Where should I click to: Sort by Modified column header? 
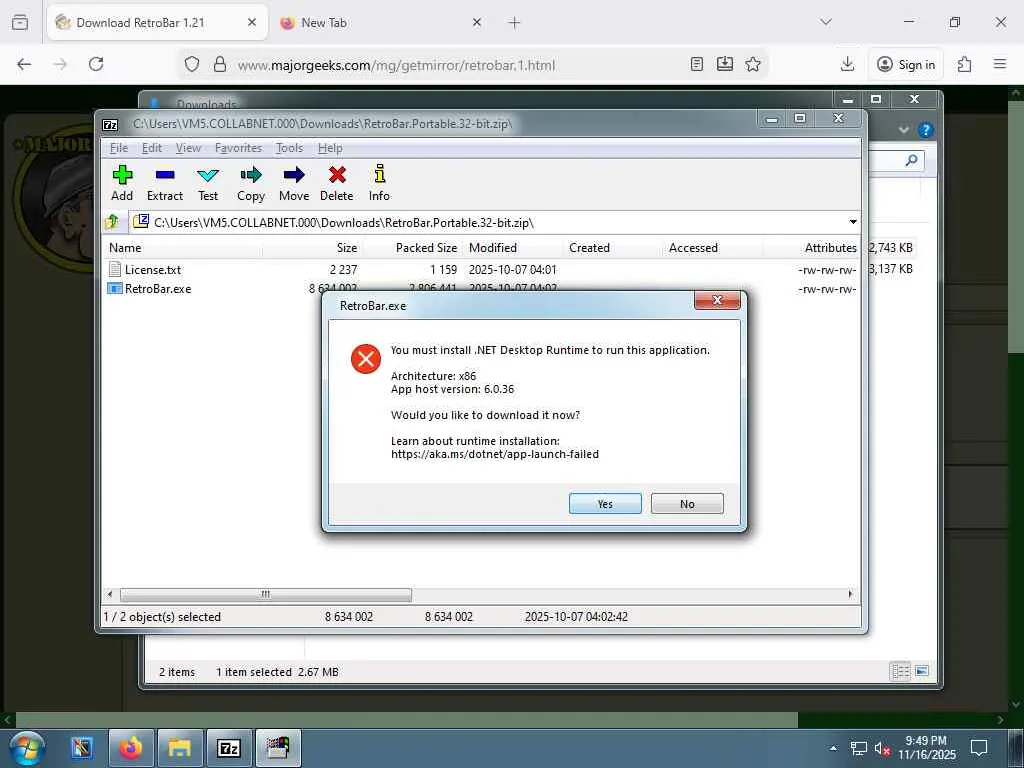pos(513,248)
